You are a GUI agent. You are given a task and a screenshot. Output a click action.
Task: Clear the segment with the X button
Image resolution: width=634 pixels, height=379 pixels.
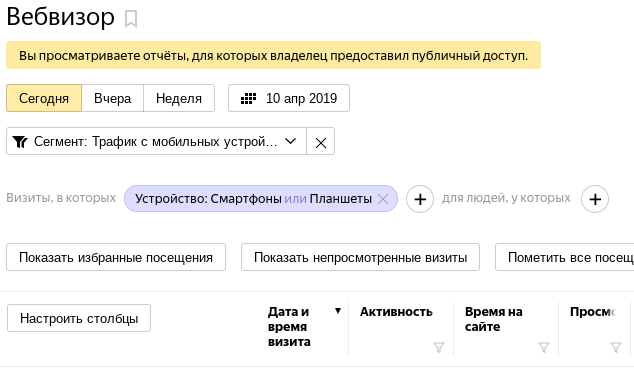pos(321,142)
